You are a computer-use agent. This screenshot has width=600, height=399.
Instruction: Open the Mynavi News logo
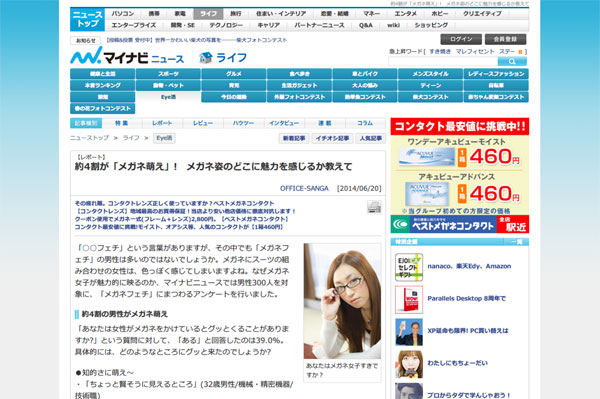tap(127, 56)
